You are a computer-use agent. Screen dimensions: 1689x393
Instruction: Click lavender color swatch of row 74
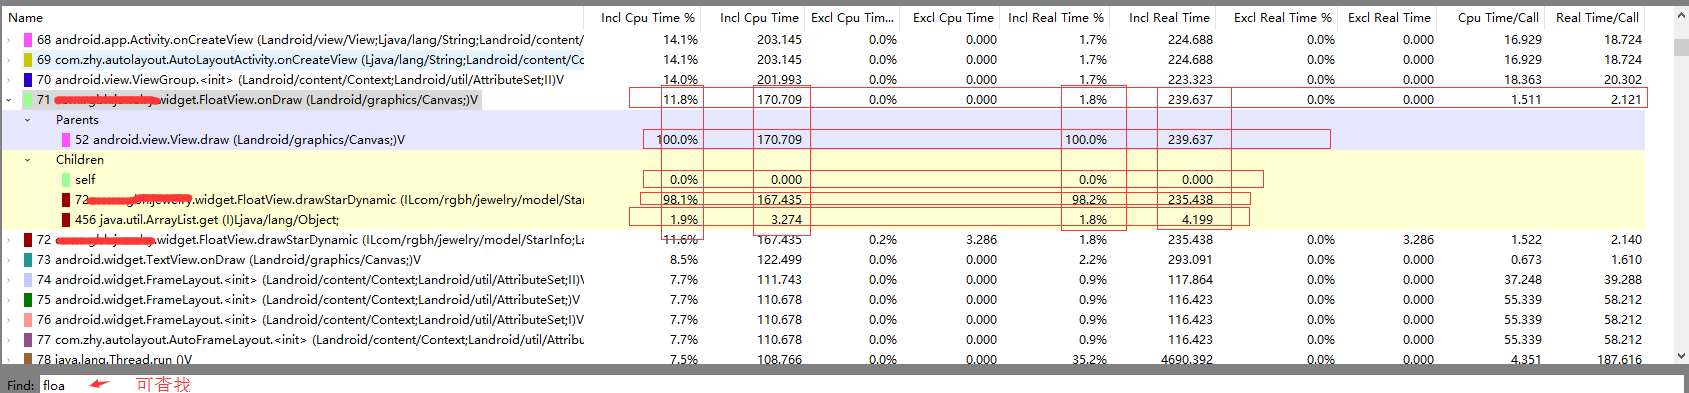[27, 280]
